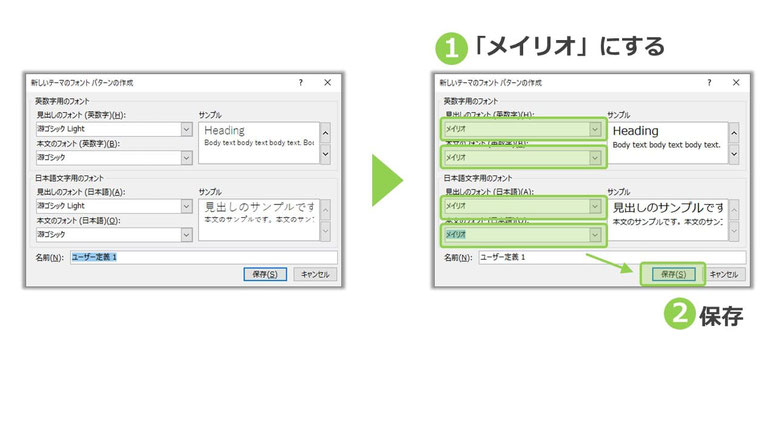
Task: Click キャンセル button in left dialog
Action: pyautogui.click(x=315, y=274)
